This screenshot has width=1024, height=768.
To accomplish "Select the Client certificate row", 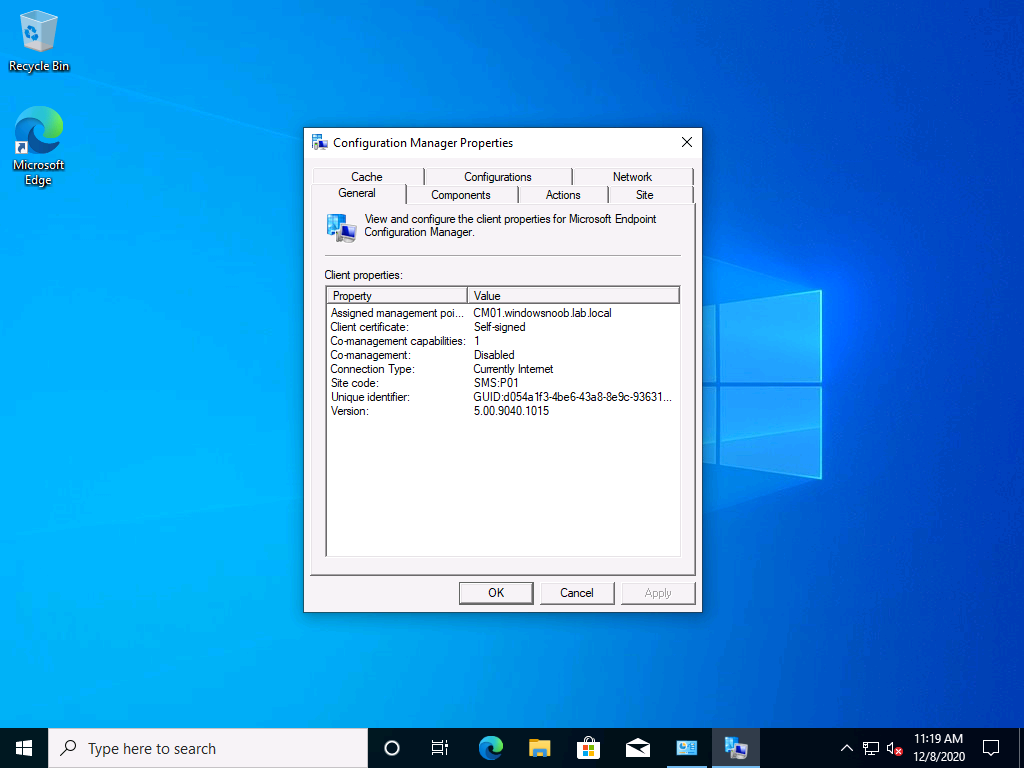I will [x=503, y=327].
